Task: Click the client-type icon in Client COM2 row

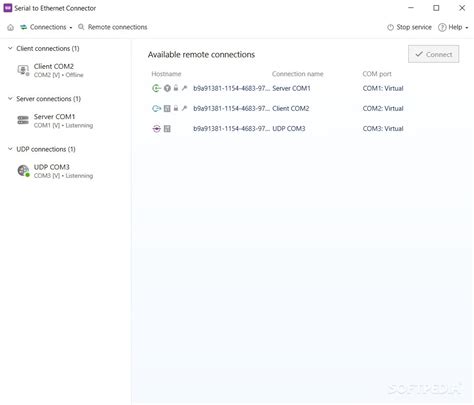Action: click(156, 108)
